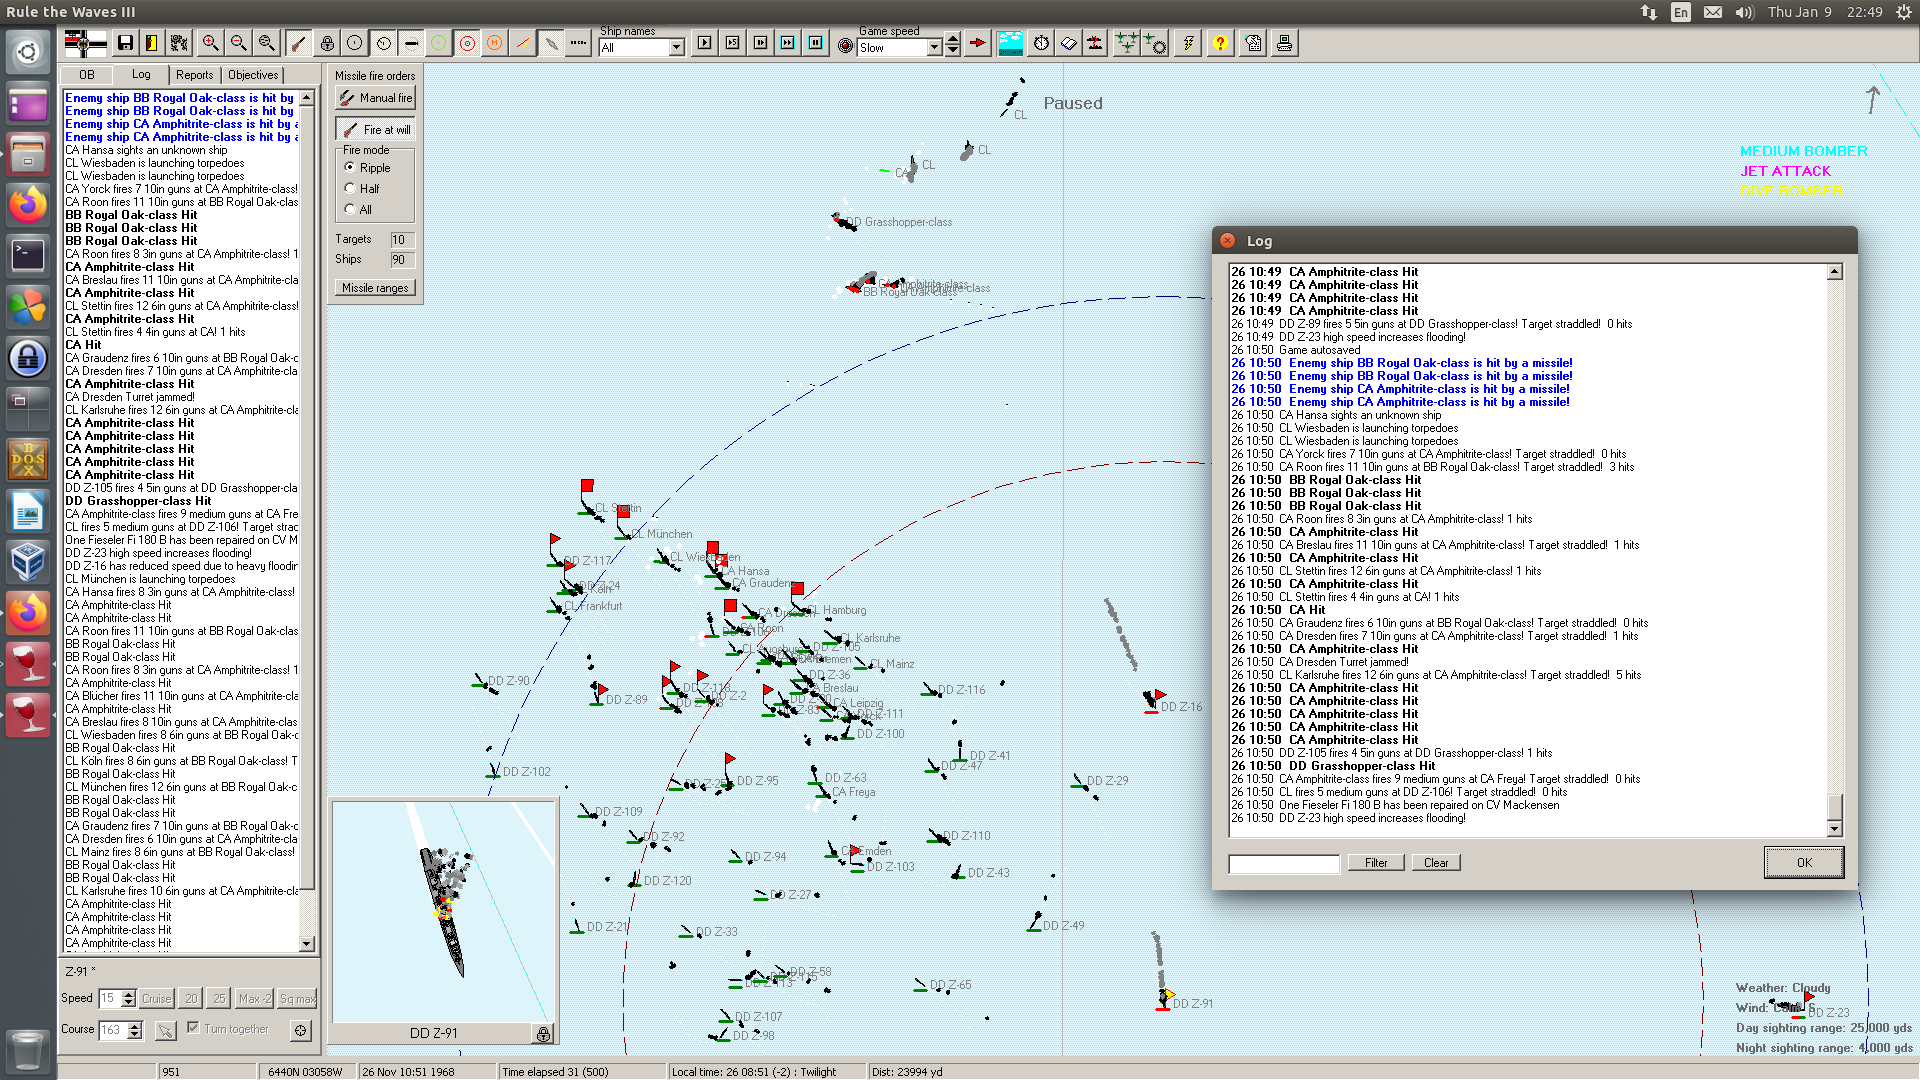
Task: Toggle the orange M circle icon
Action: (495, 43)
